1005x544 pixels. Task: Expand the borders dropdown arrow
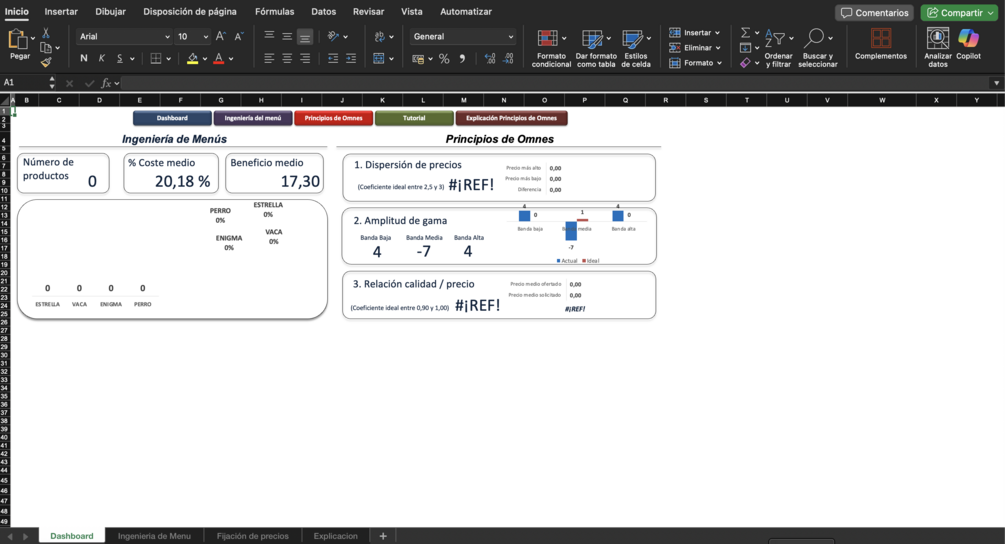pos(169,59)
